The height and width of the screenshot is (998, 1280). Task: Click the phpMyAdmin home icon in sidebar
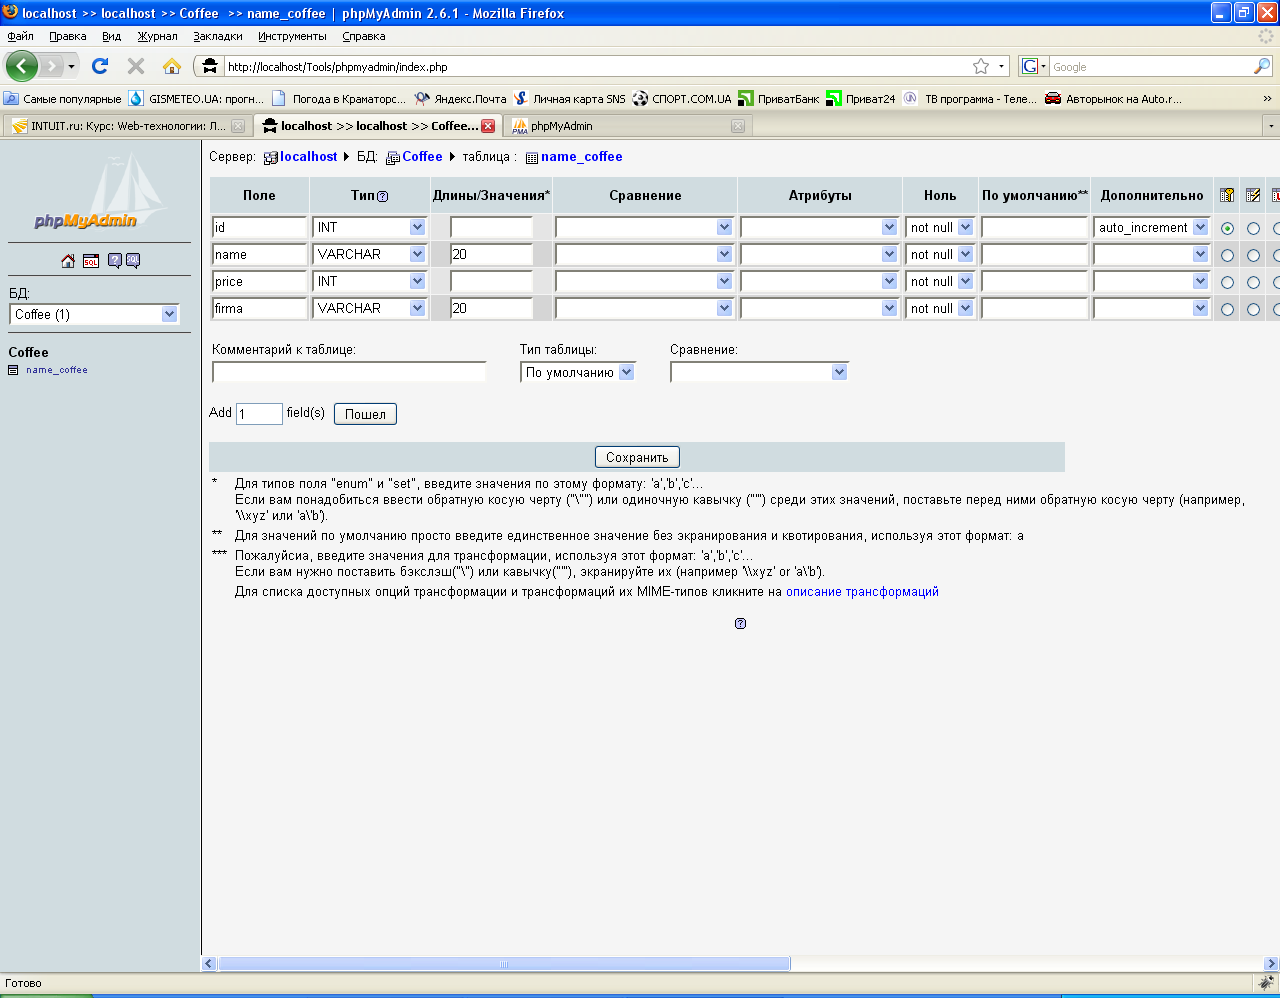coord(68,261)
